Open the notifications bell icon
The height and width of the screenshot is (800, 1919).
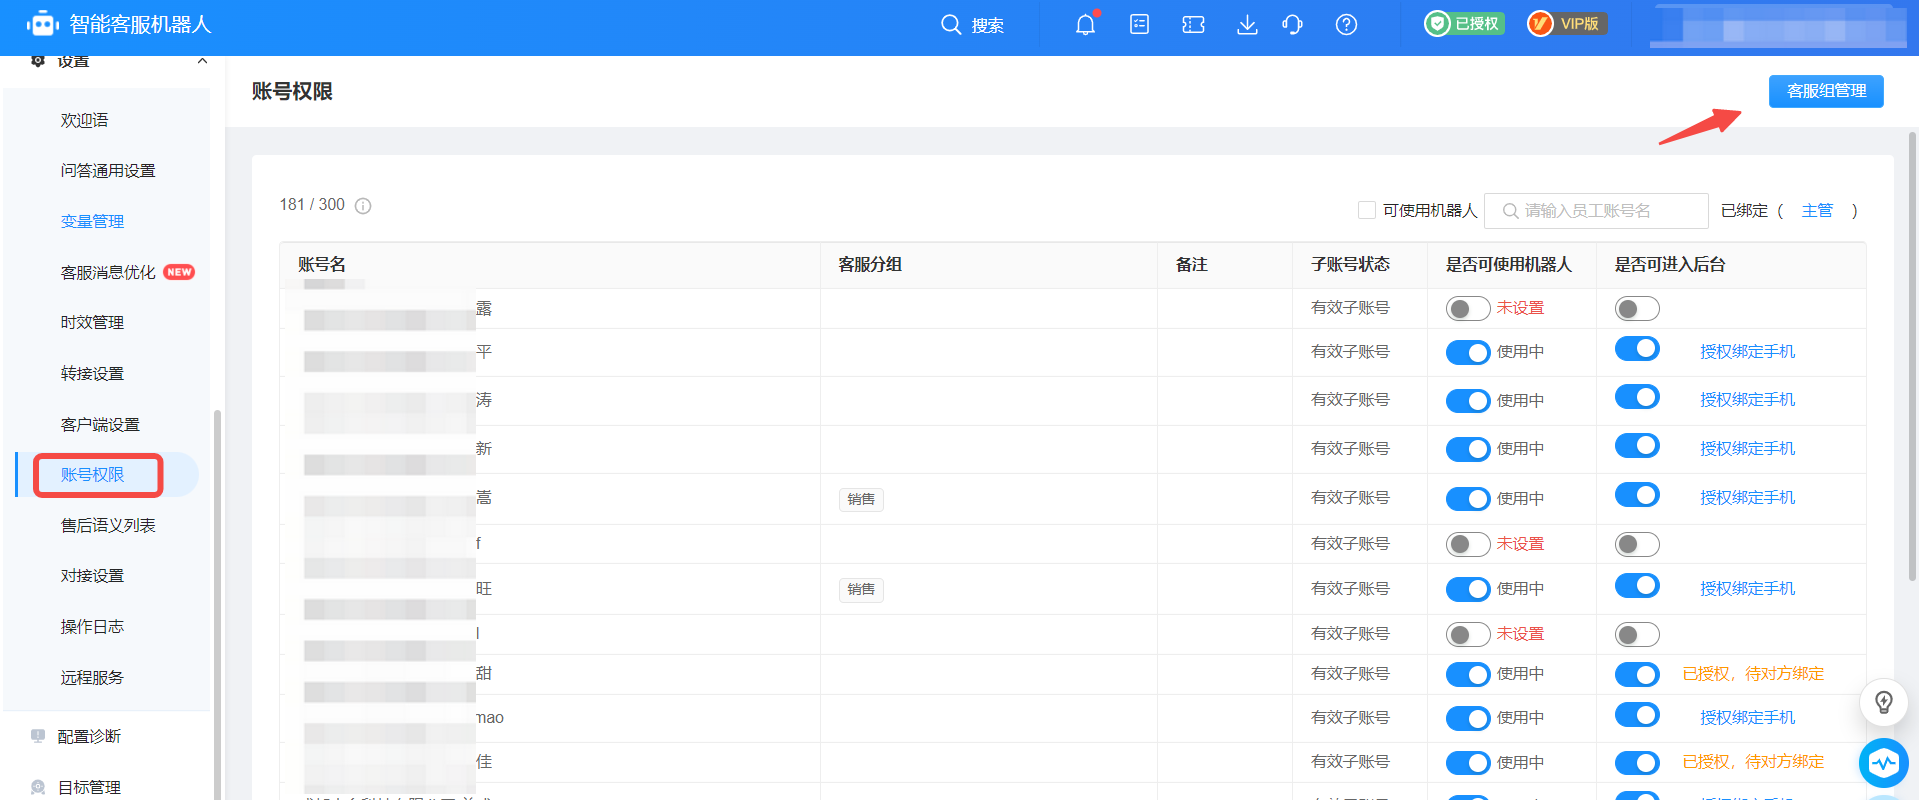tap(1085, 25)
